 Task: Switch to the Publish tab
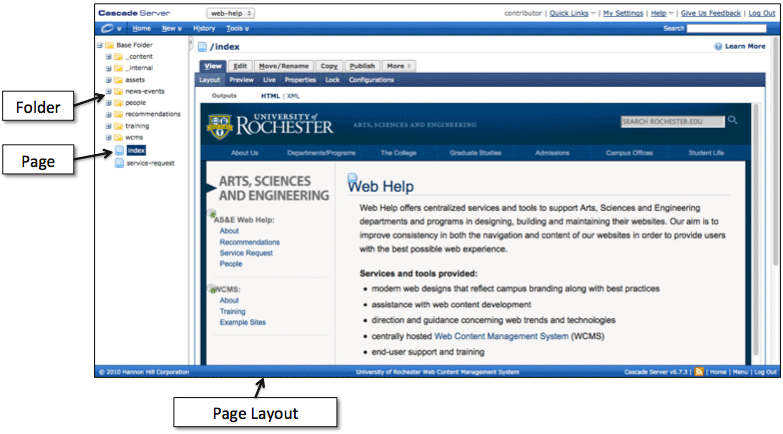pyautogui.click(x=362, y=66)
